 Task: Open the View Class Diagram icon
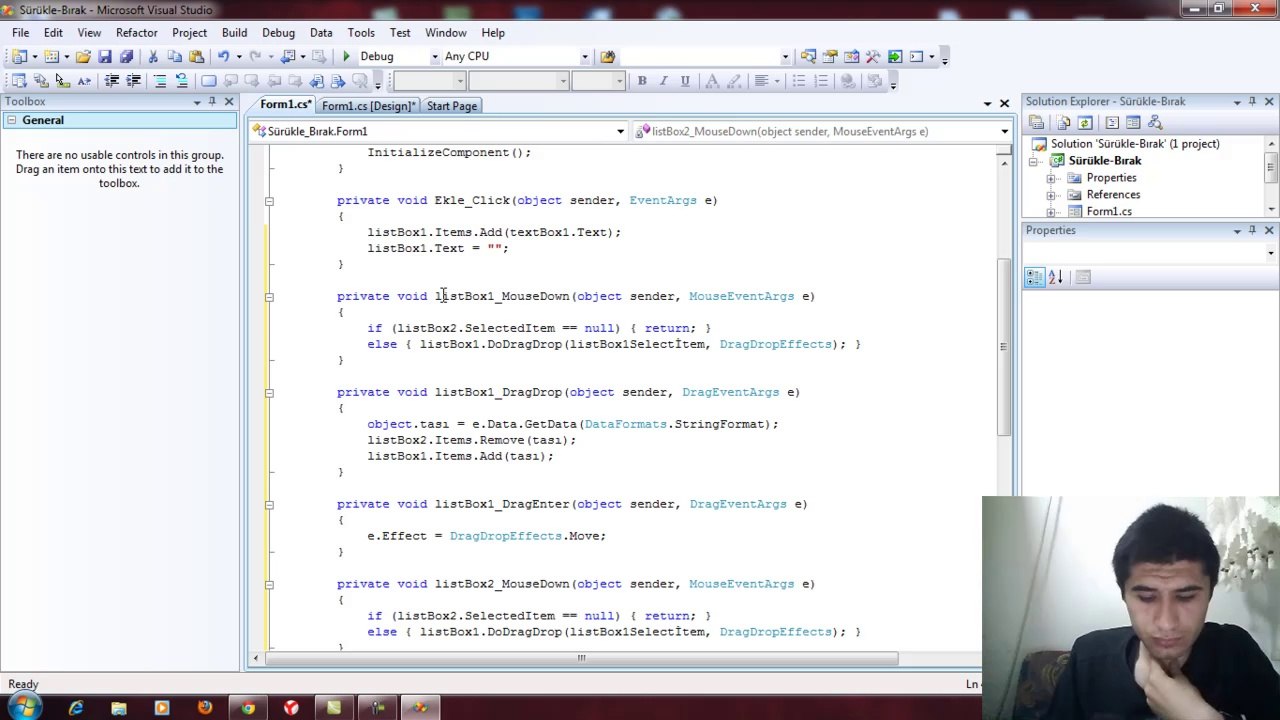click(x=1155, y=123)
